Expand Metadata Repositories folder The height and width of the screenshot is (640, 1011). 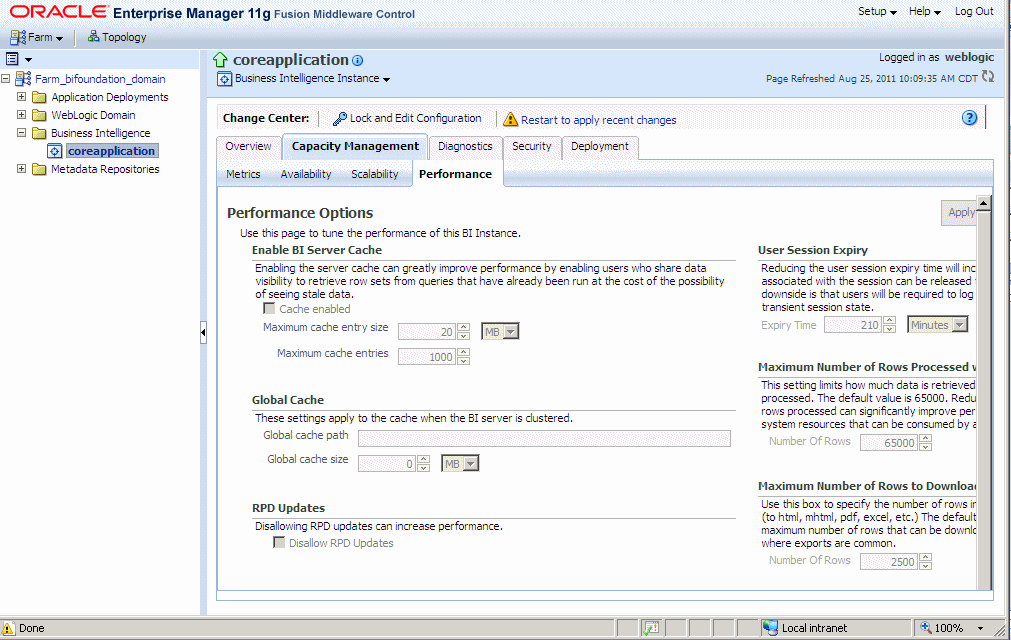(x=21, y=169)
